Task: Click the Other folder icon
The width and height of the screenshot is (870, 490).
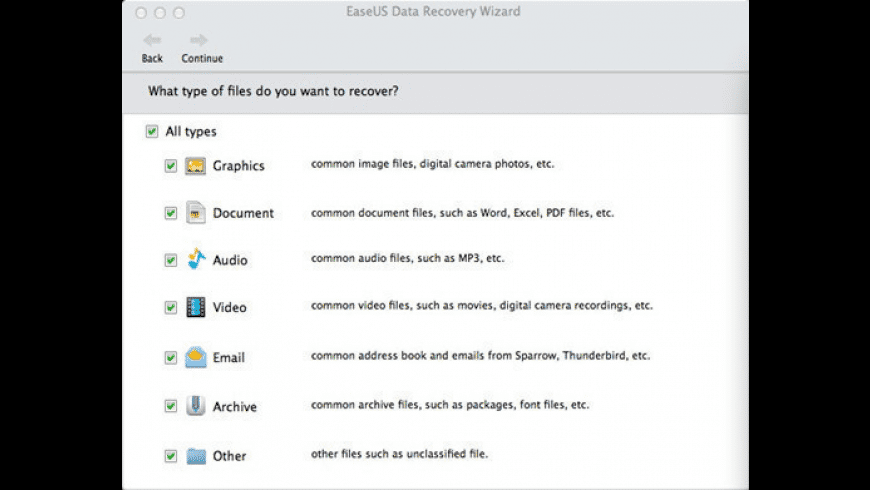Action: [196, 456]
